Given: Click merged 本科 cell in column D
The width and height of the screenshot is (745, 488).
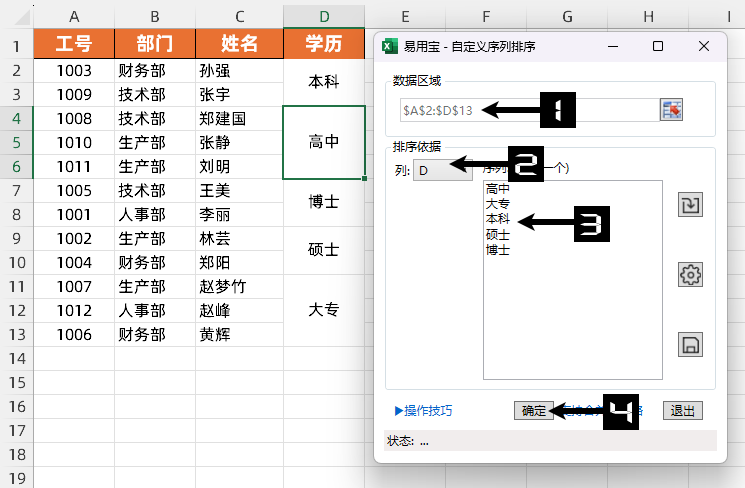Looking at the screenshot, I should point(324,82).
